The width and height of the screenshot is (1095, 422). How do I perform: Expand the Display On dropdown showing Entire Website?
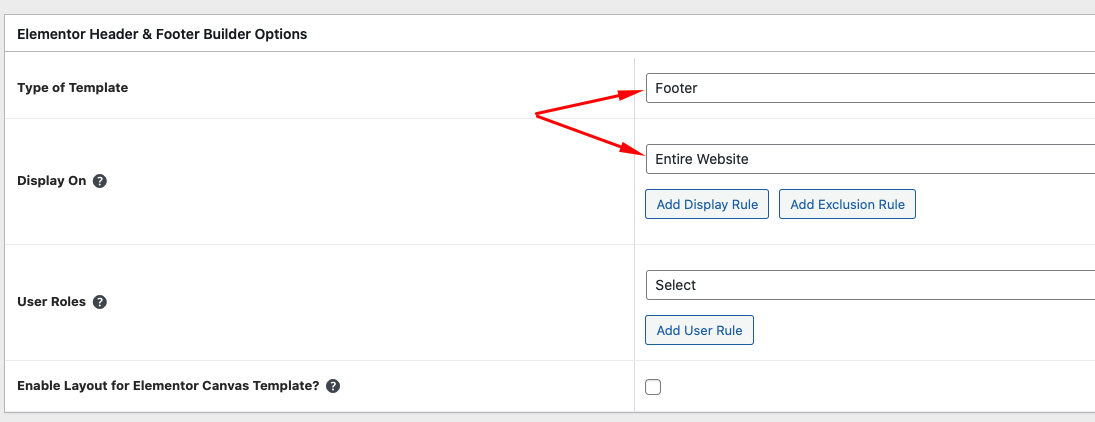(x=870, y=159)
